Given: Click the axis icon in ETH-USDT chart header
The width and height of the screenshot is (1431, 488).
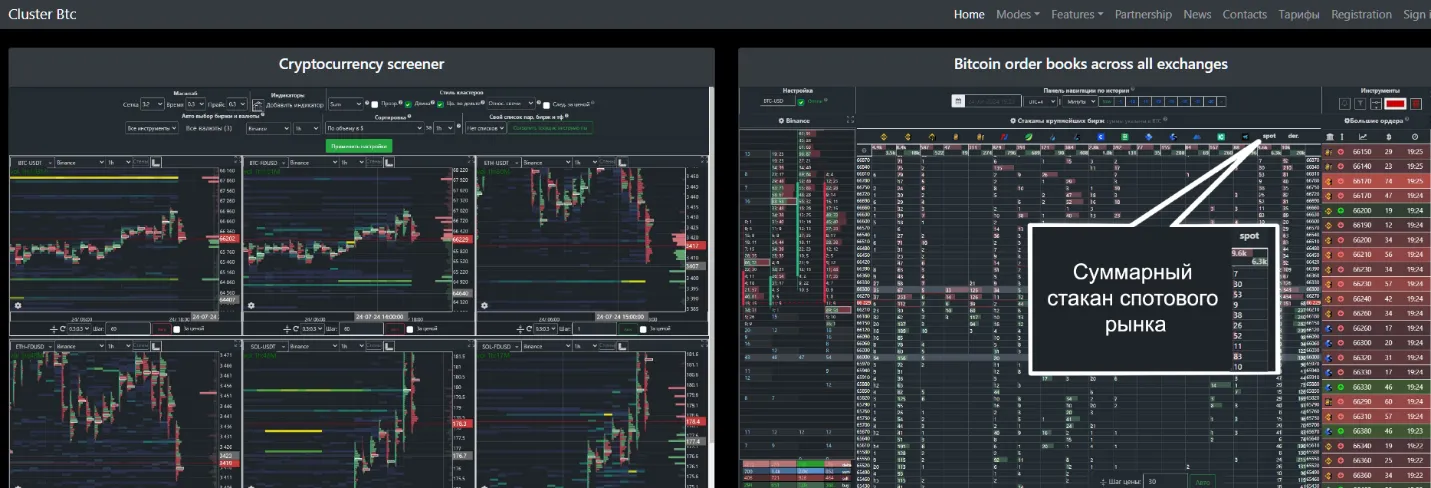Looking at the screenshot, I should (621, 161).
